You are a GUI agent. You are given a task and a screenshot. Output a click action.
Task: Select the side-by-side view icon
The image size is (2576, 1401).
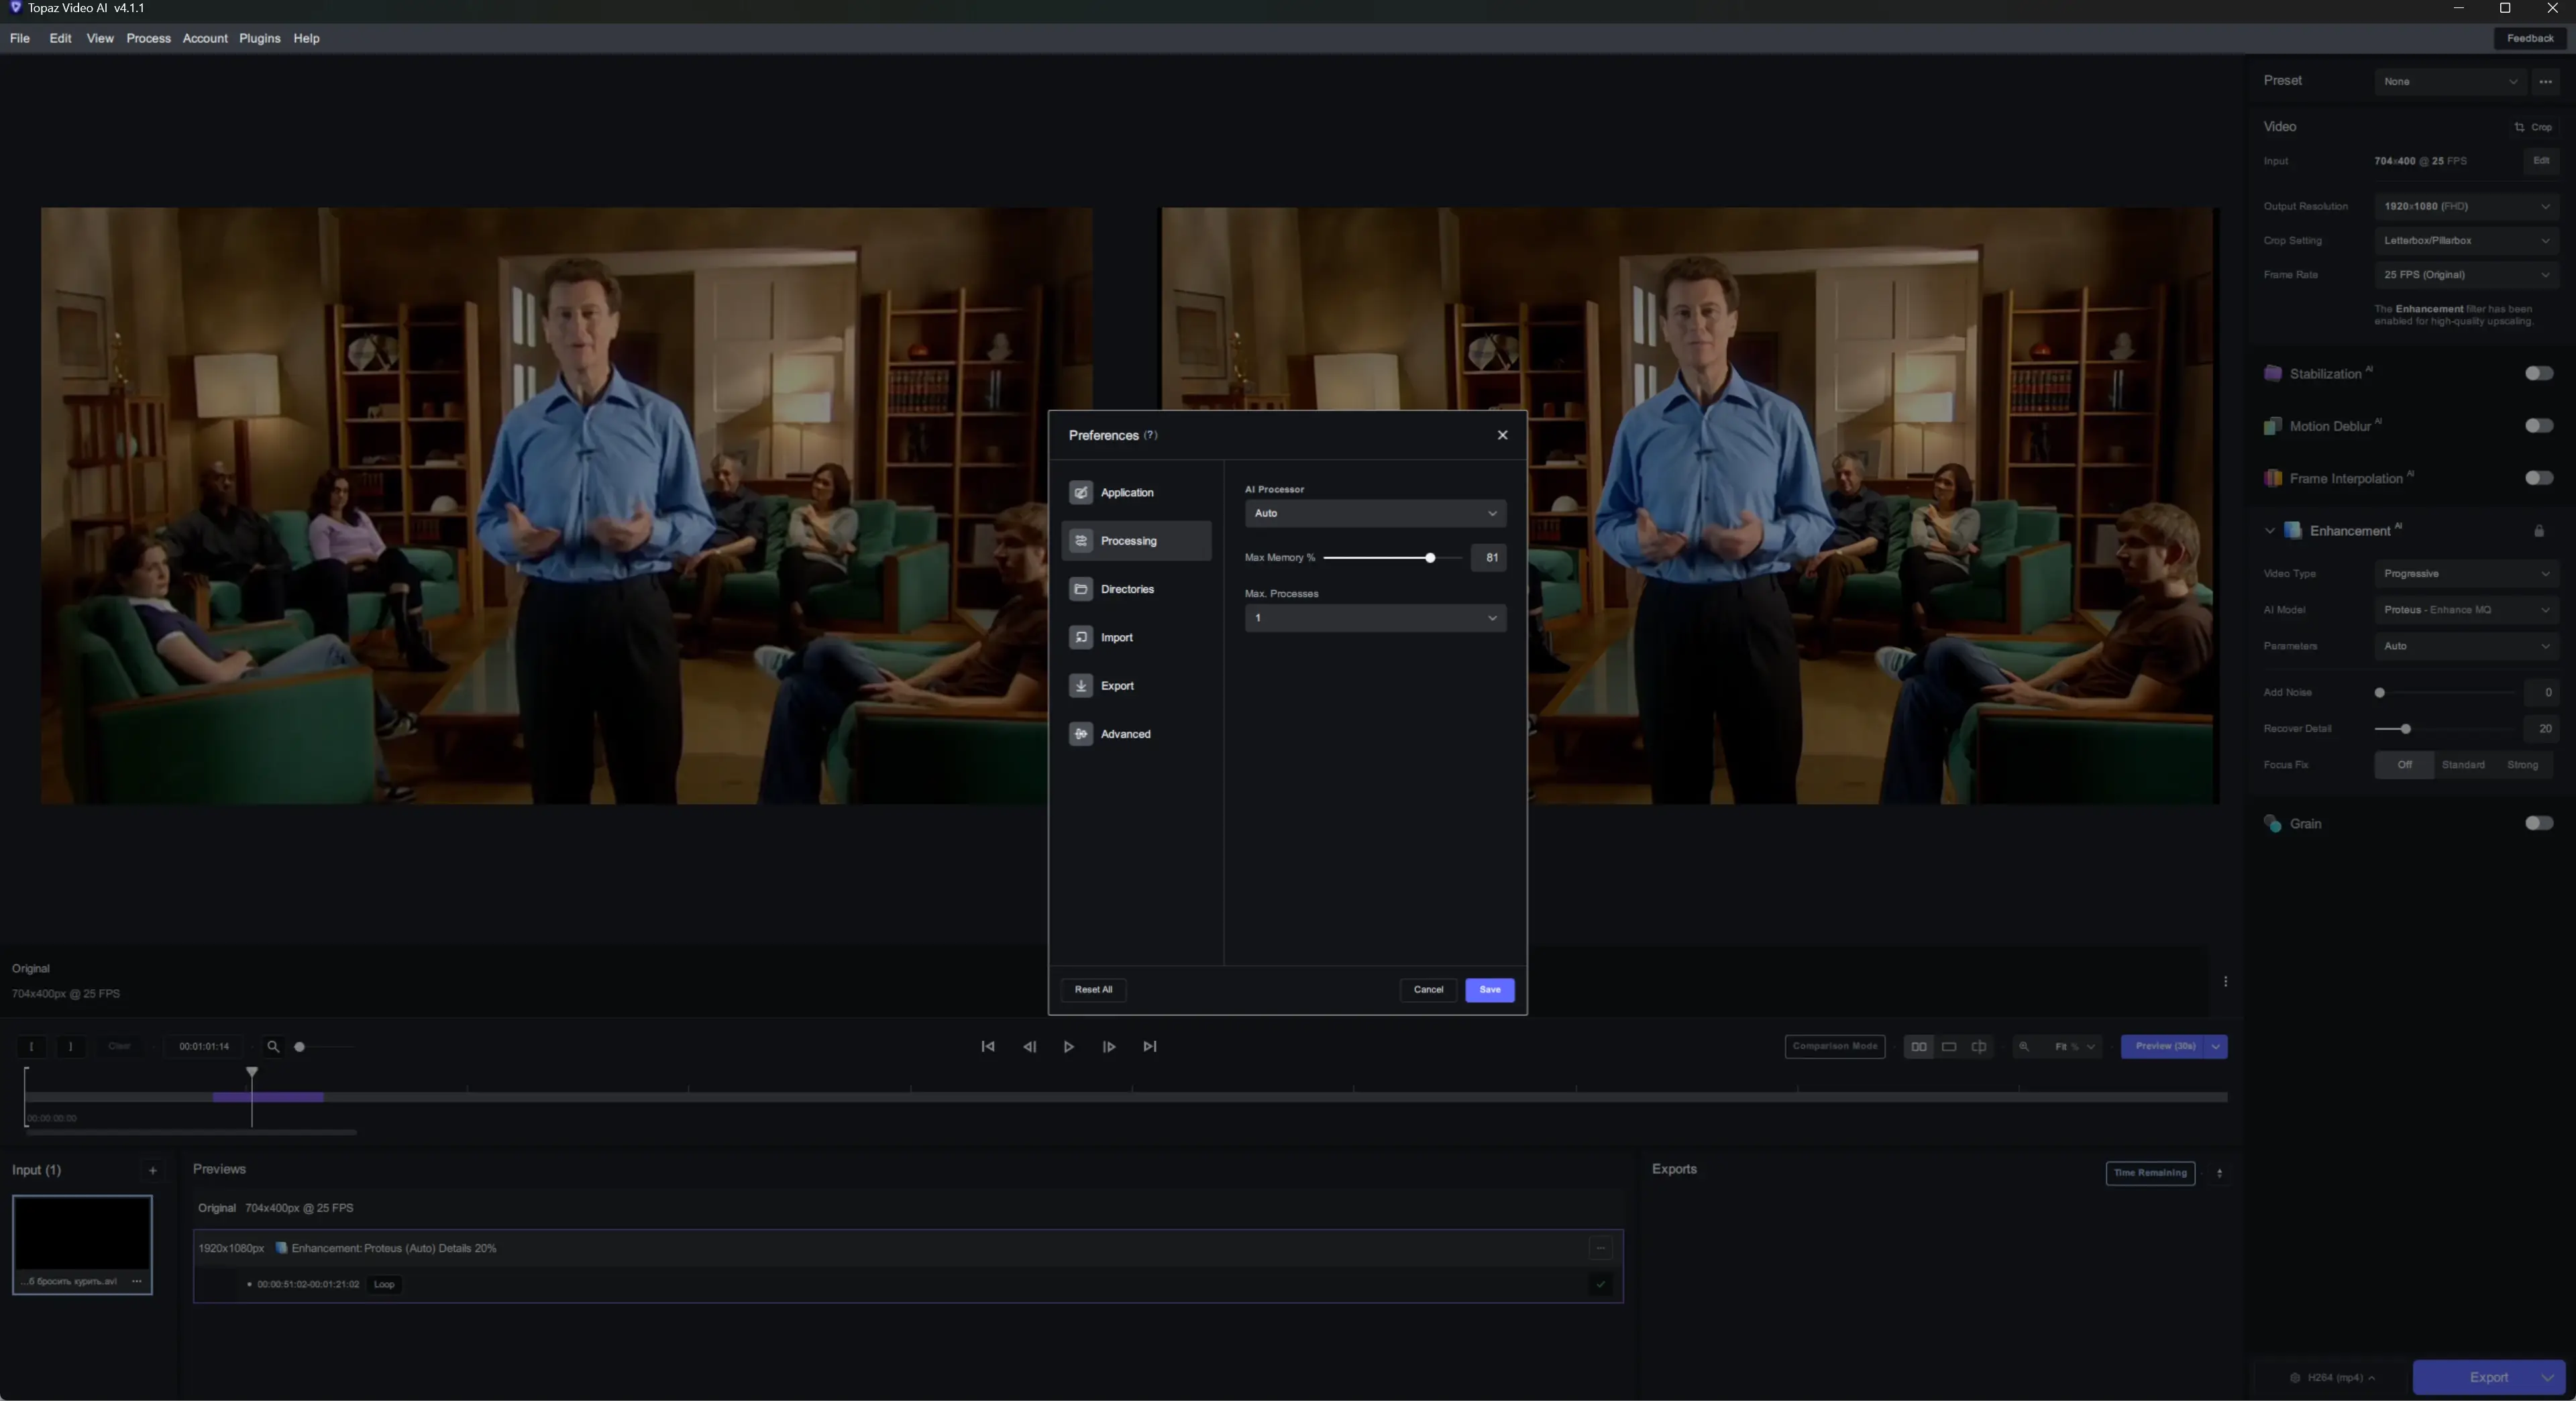pos(1918,1047)
